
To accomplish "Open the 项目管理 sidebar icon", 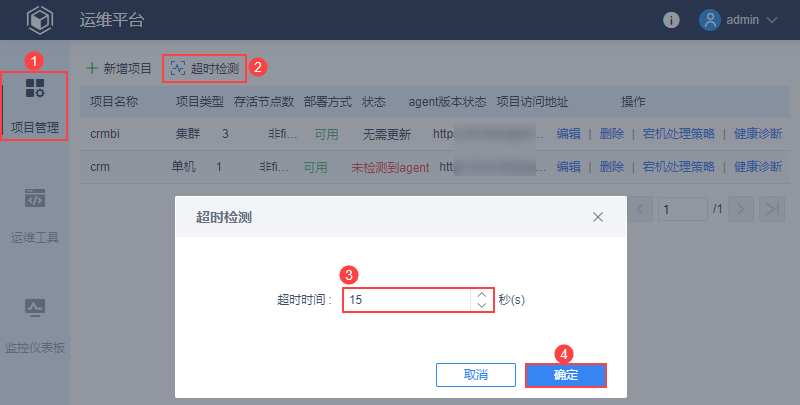I will pyautogui.click(x=35, y=88).
